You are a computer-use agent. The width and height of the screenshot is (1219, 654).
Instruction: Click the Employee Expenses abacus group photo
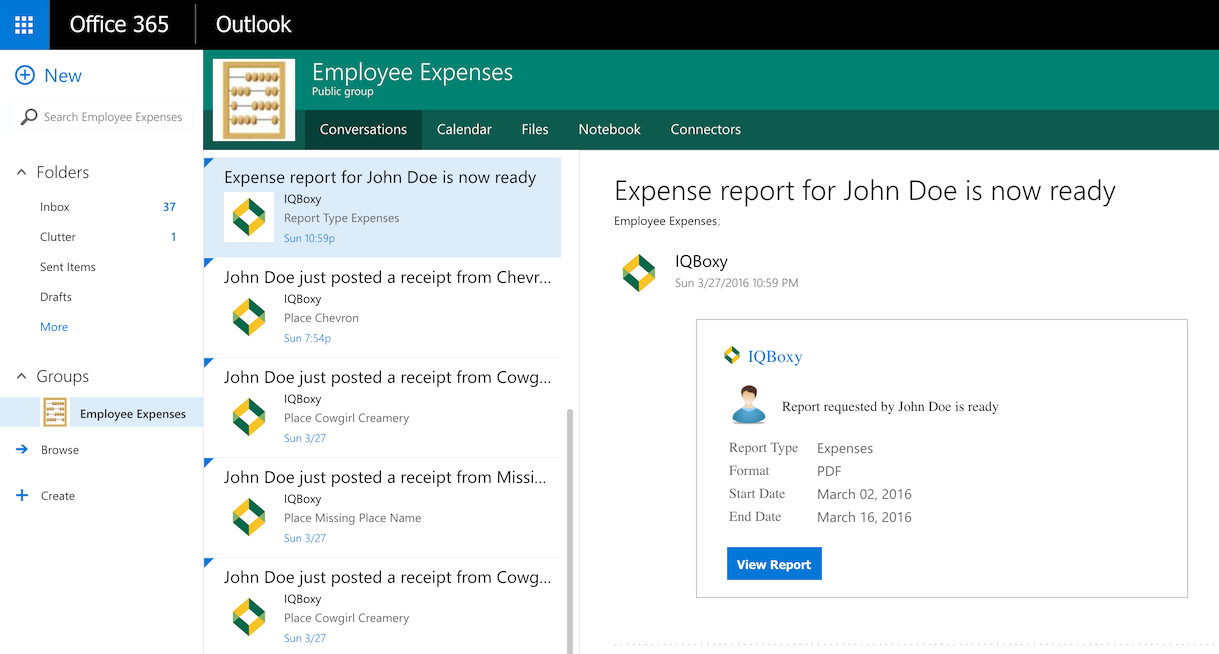pyautogui.click(x=254, y=100)
